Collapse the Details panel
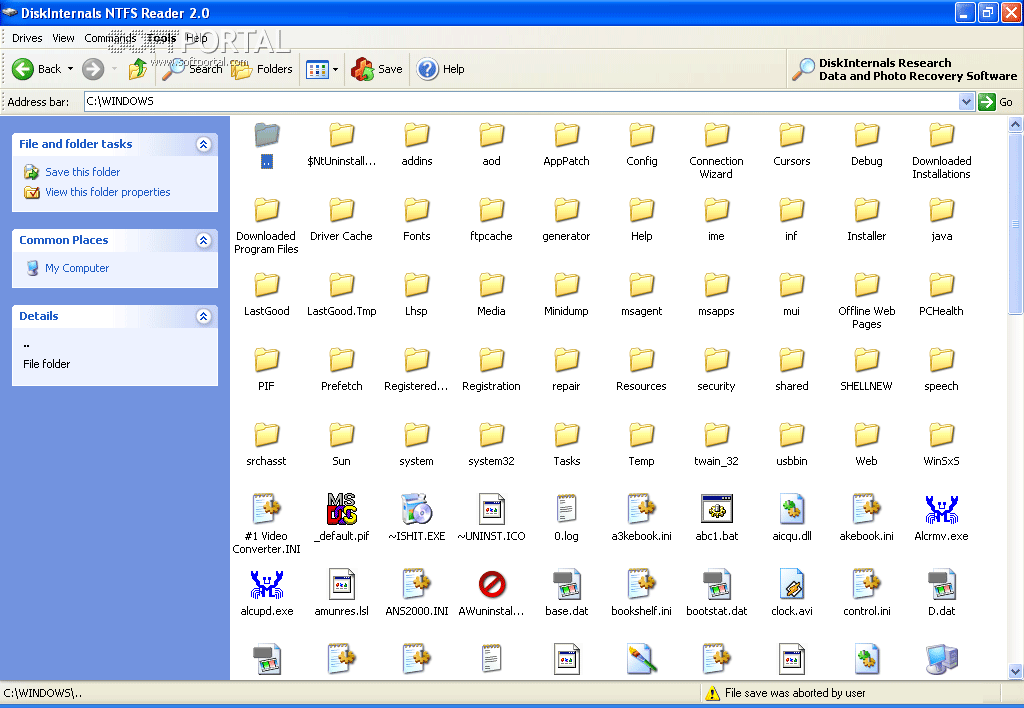 click(x=204, y=316)
